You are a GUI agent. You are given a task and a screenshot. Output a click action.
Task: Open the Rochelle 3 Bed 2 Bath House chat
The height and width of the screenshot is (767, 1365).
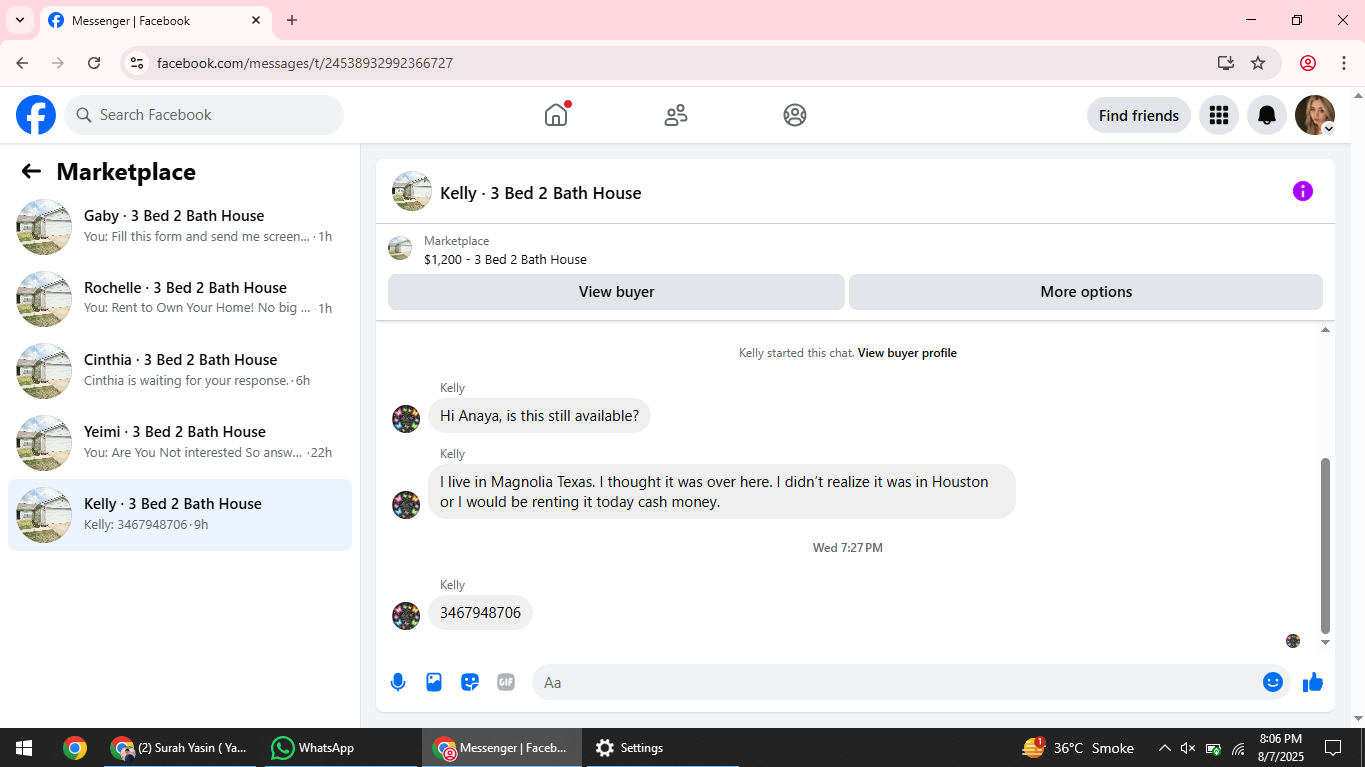coord(180,299)
